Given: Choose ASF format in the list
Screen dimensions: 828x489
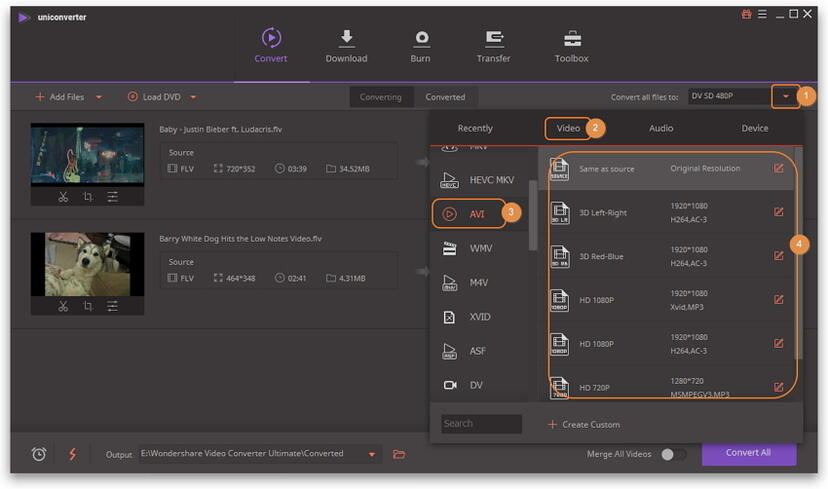Looking at the screenshot, I should (x=478, y=351).
